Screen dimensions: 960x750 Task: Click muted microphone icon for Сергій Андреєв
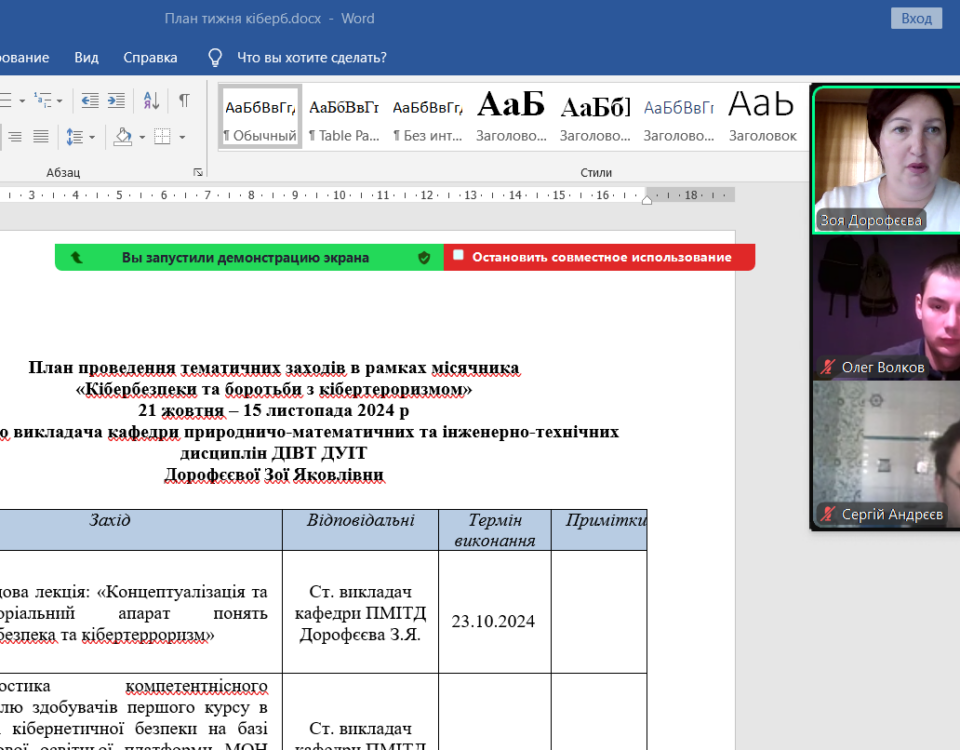click(x=828, y=514)
